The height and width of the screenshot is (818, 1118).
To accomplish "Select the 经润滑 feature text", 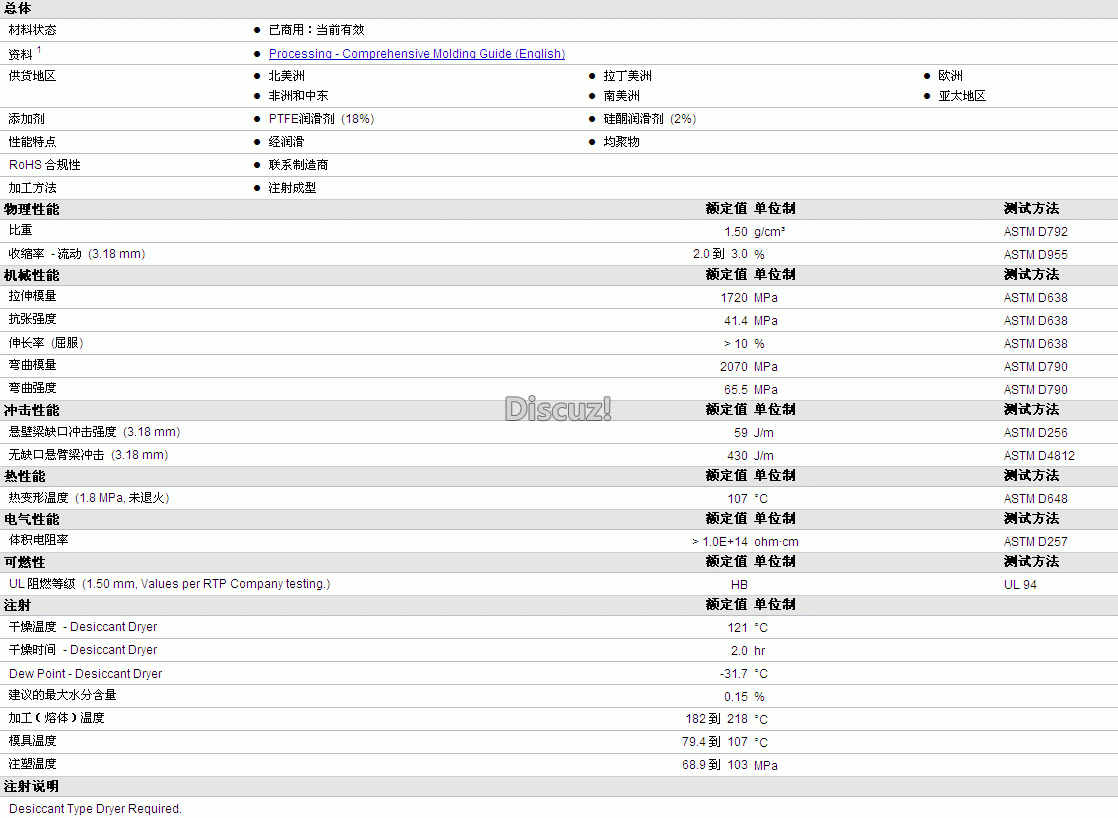I will pyautogui.click(x=287, y=142).
